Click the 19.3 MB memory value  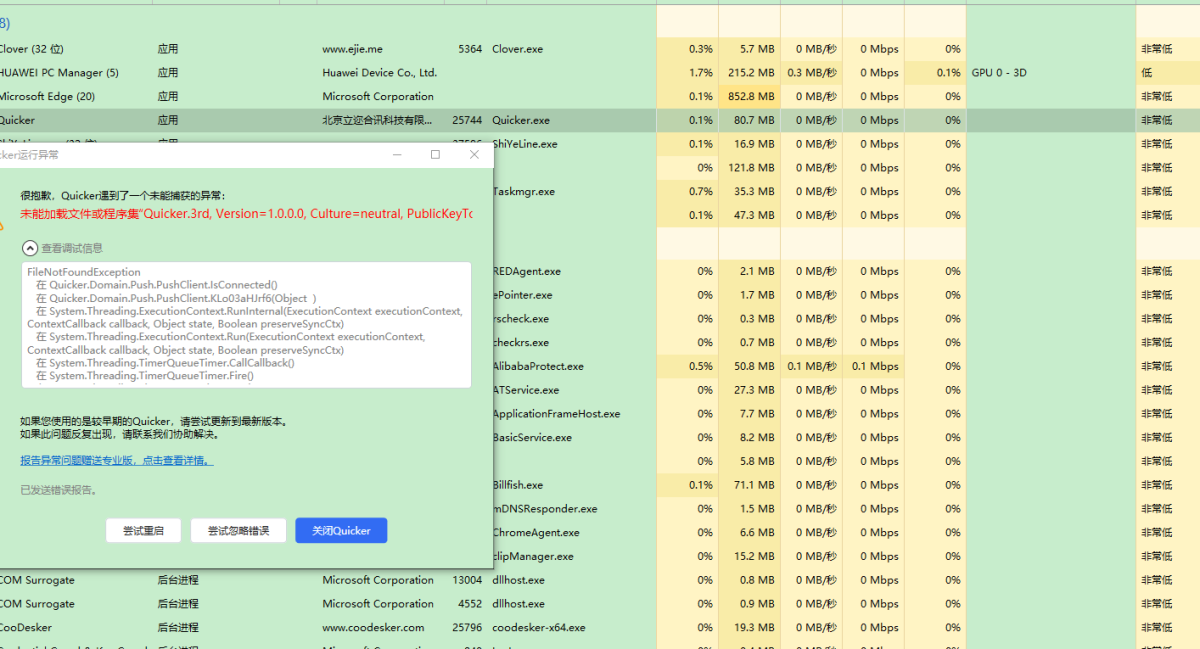(754, 628)
